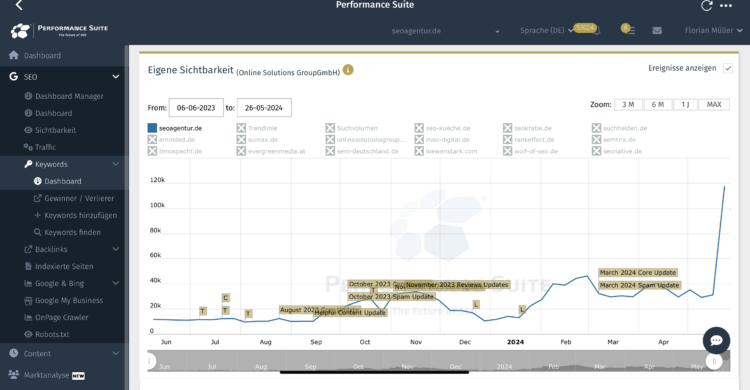750x390 pixels.
Task: Expand the Florian Müller user menu
Action: click(x=713, y=31)
